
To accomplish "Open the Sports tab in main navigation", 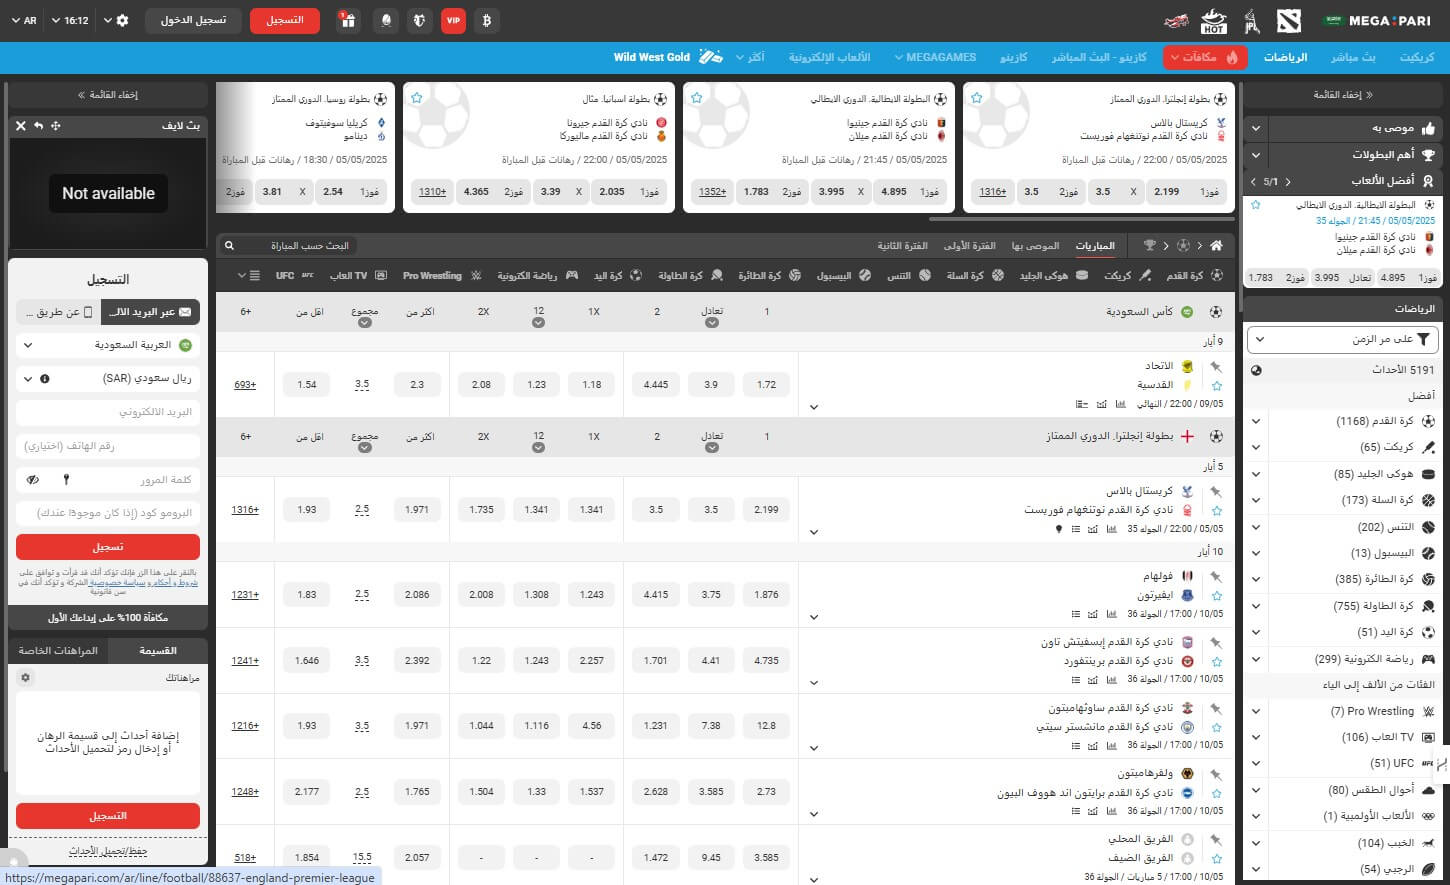I will pos(1285,57).
